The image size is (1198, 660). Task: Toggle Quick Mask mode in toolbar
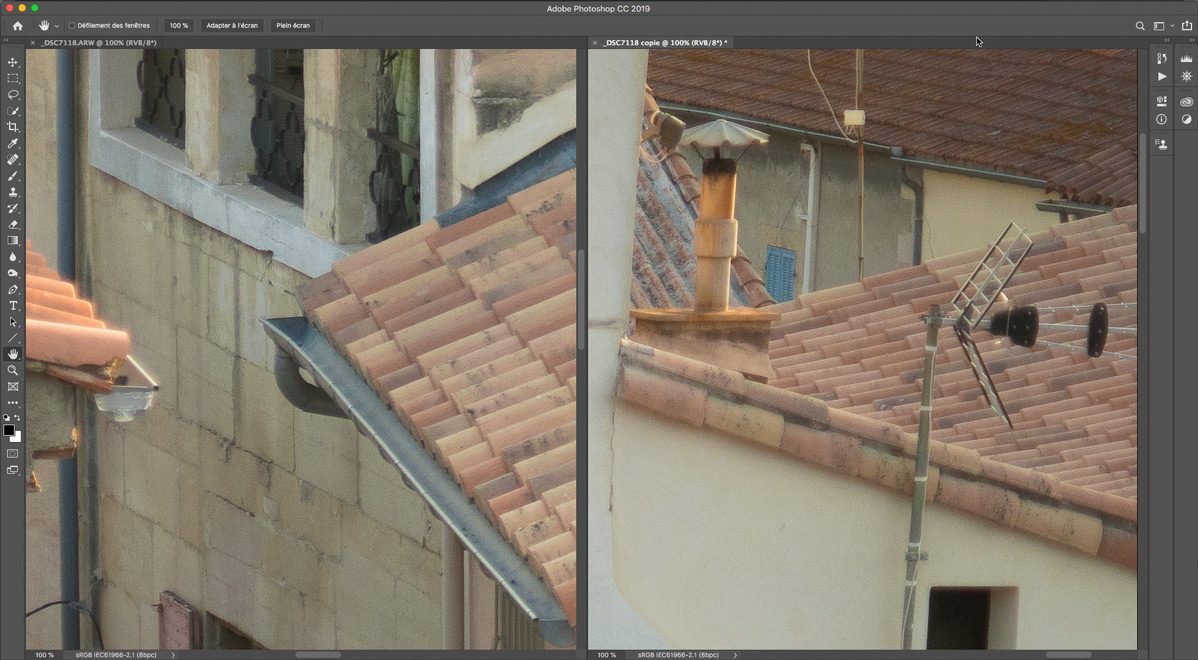[13, 454]
